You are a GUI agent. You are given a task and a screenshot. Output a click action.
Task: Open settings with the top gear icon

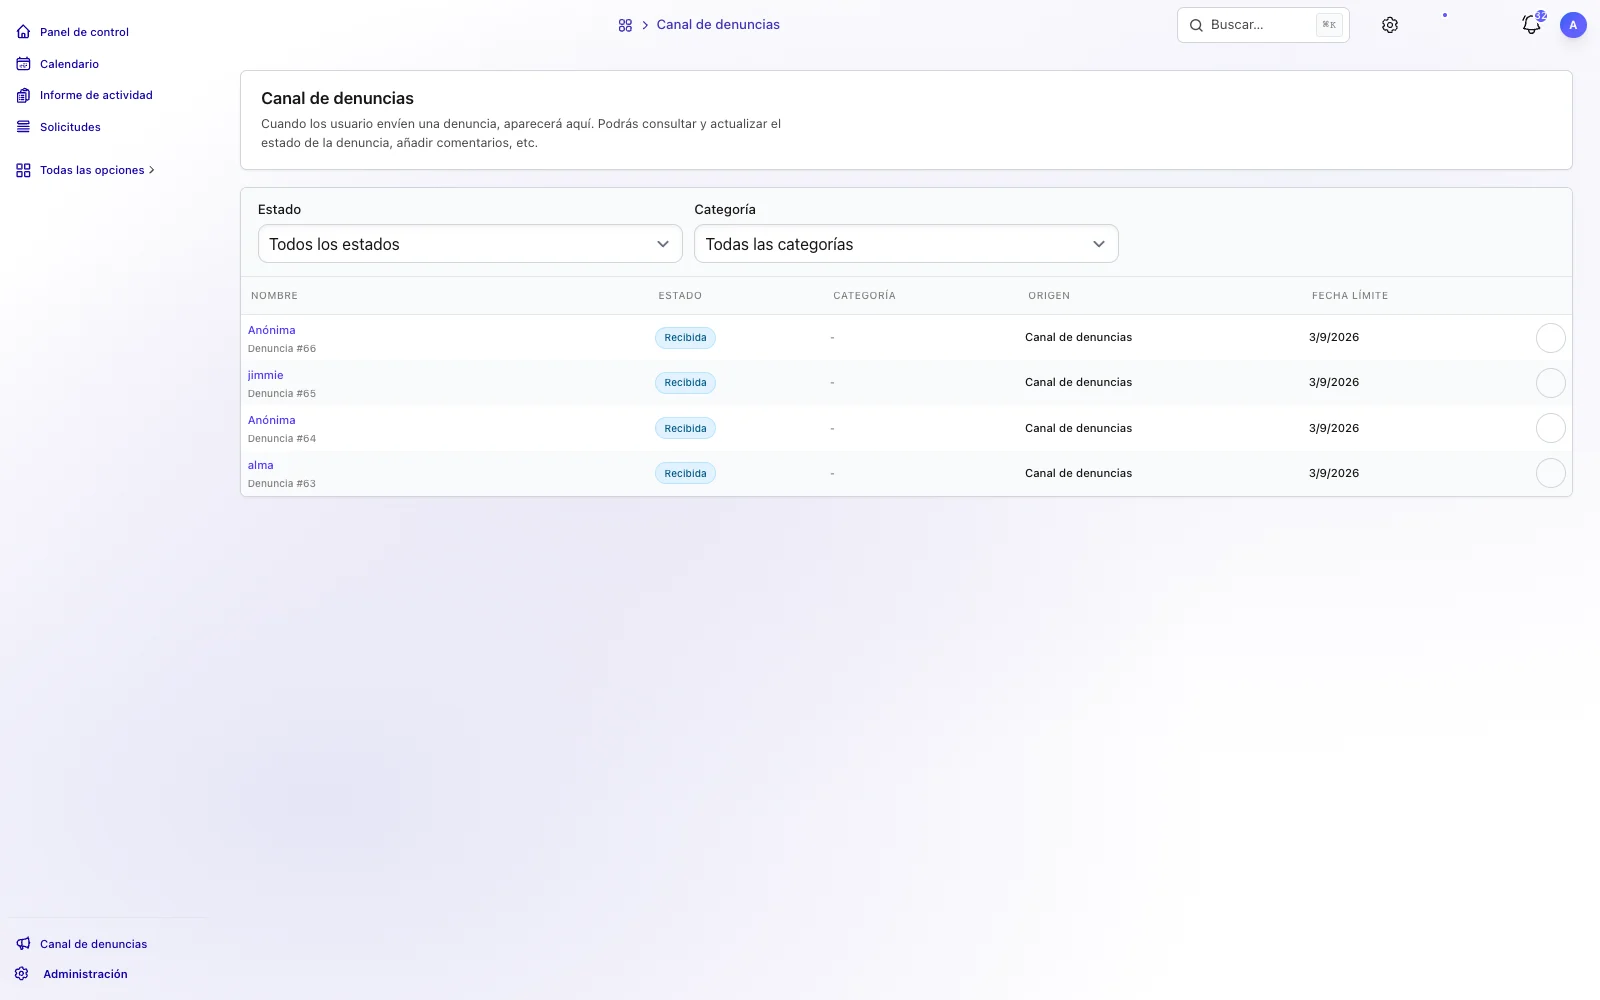tap(1390, 25)
